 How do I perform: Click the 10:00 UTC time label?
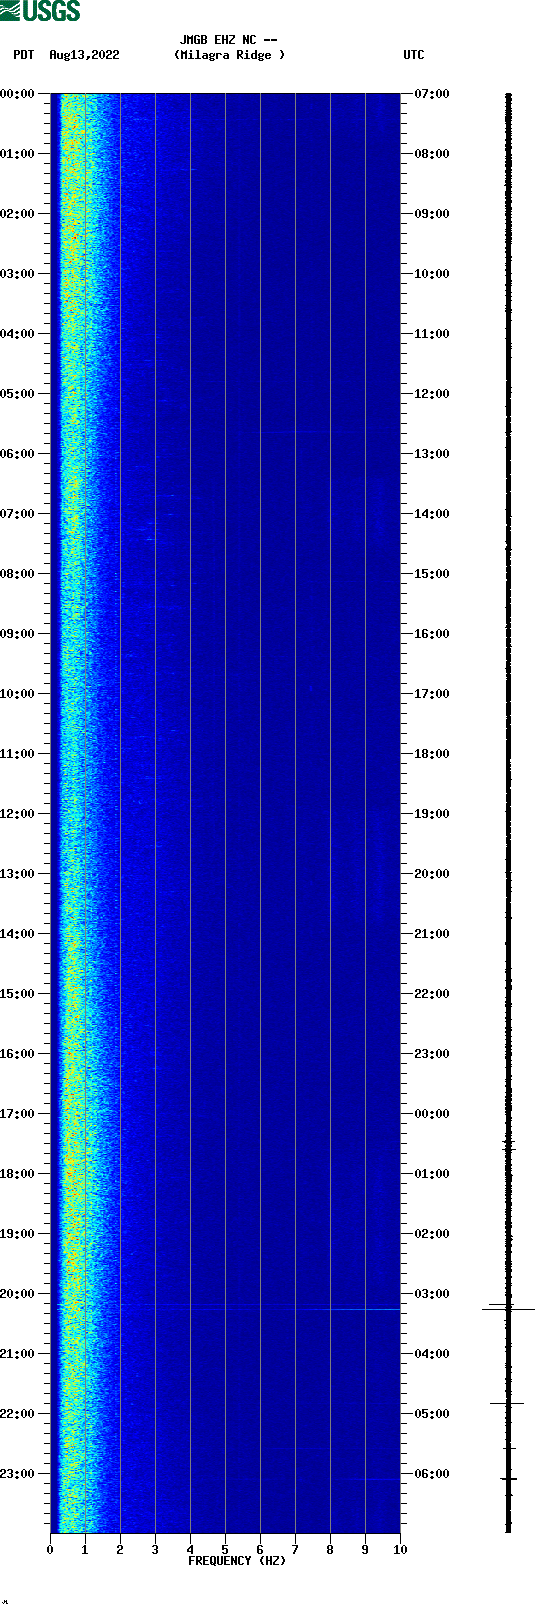point(432,274)
